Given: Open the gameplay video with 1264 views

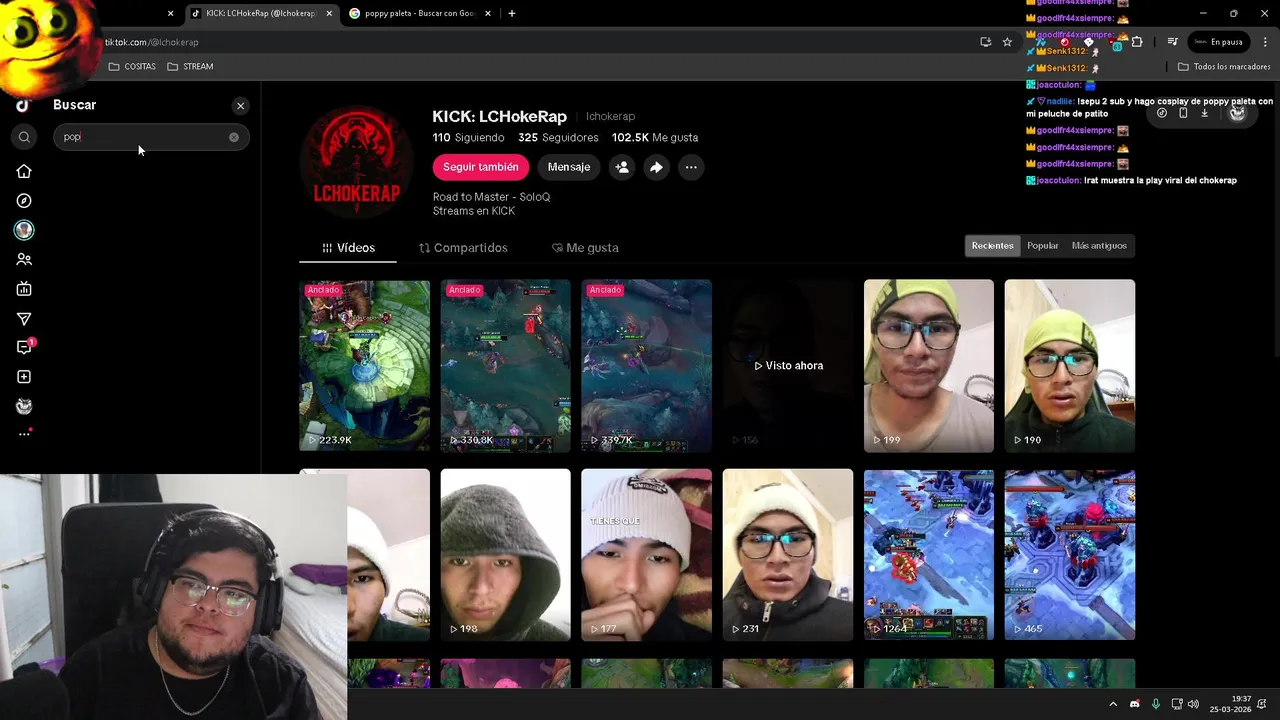Looking at the screenshot, I should click(929, 555).
